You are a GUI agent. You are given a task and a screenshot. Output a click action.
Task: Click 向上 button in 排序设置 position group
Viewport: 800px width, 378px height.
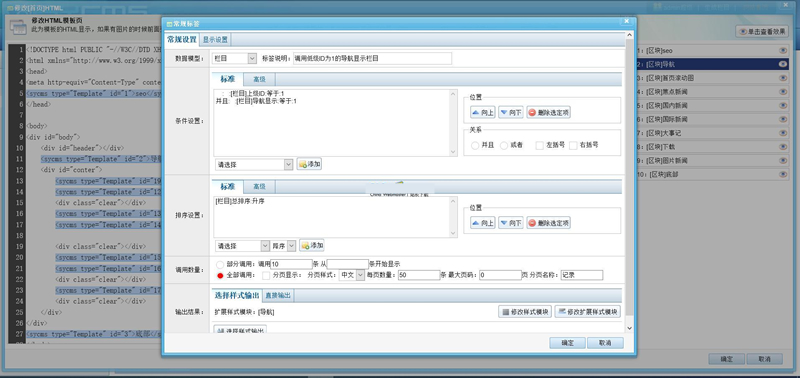coord(483,223)
